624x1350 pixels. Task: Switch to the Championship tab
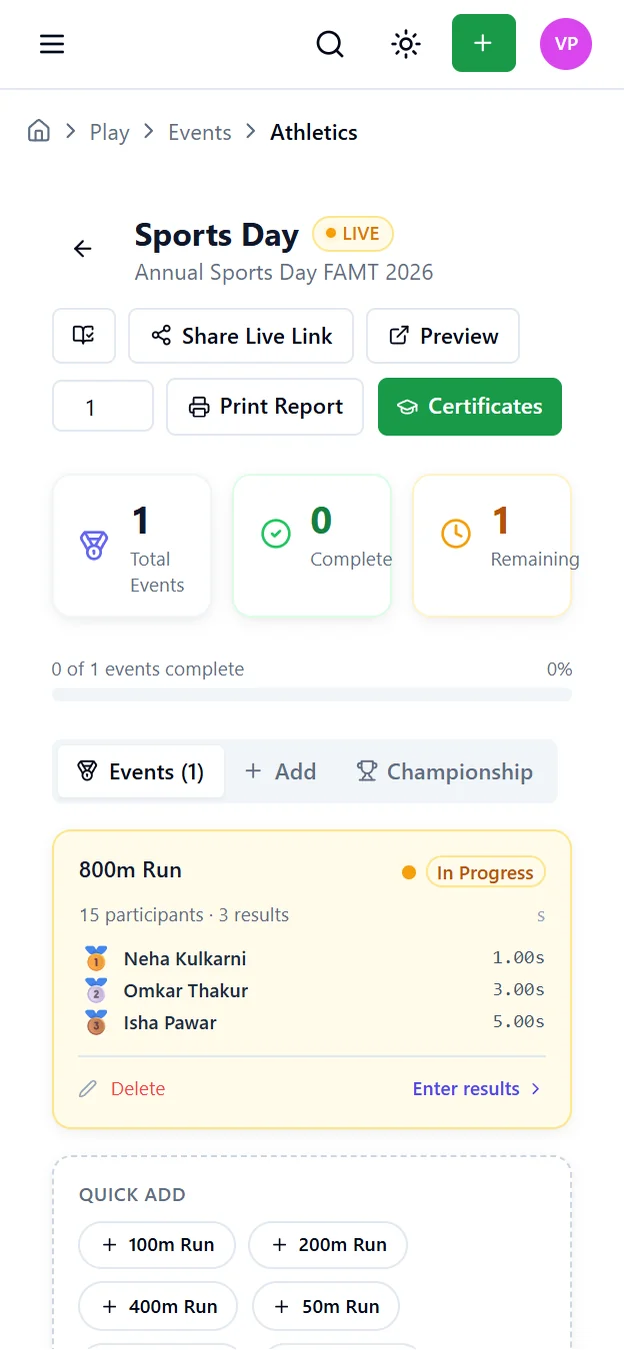445,771
